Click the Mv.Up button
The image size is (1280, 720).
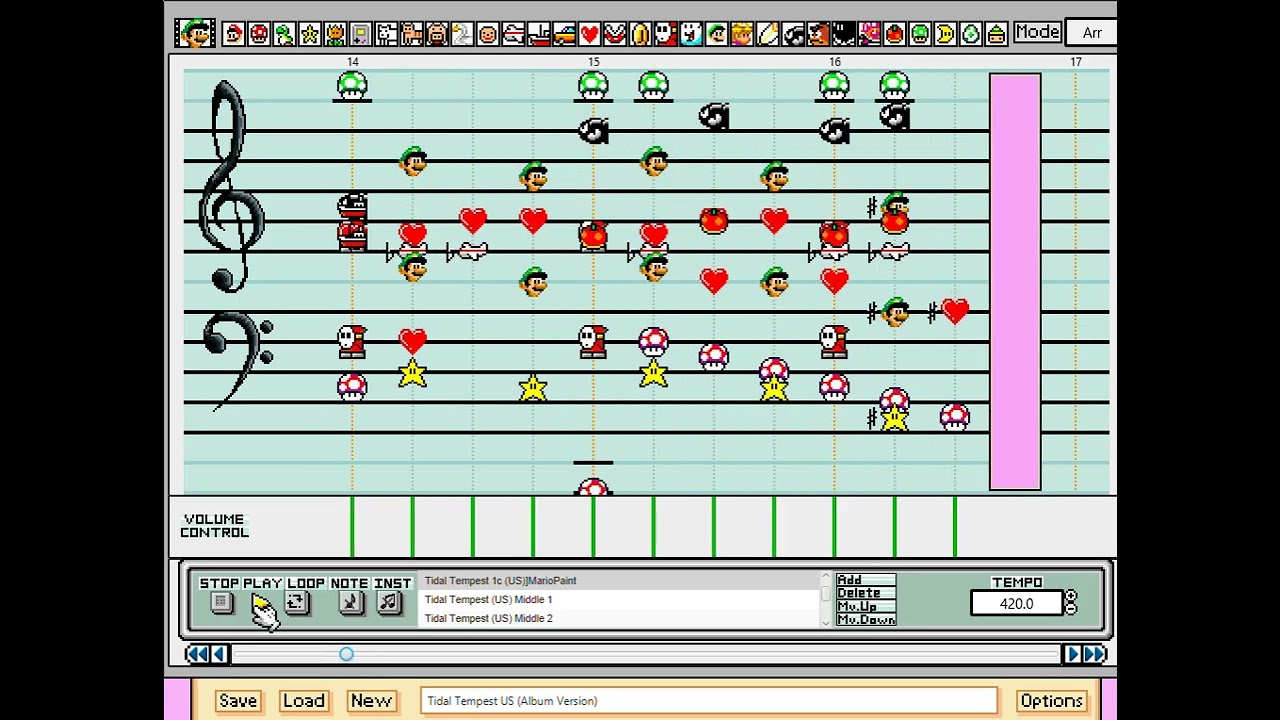coord(866,606)
